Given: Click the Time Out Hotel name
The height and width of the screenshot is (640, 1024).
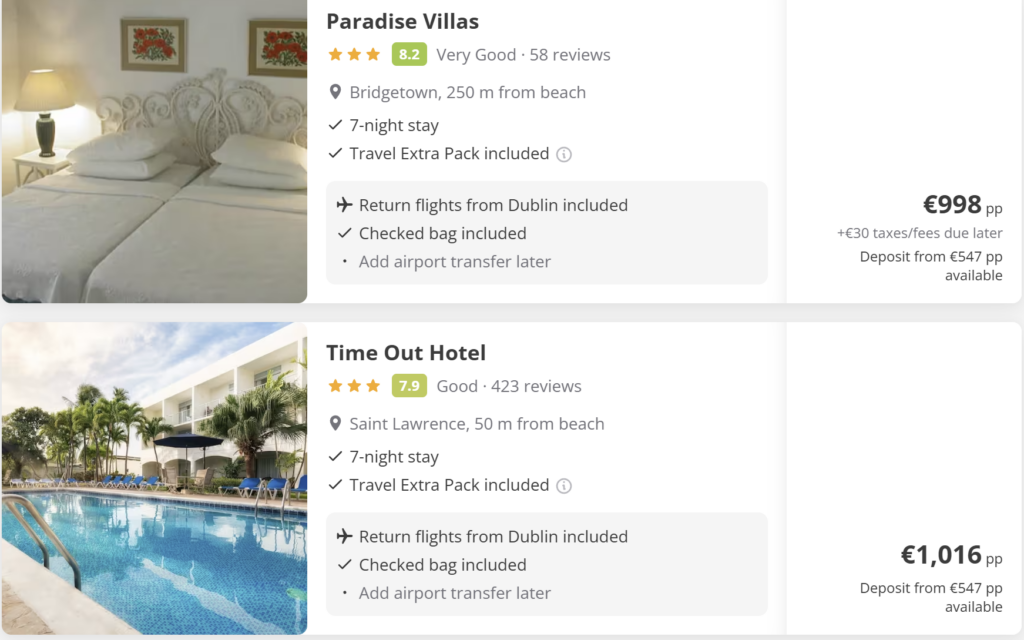Looking at the screenshot, I should pyautogui.click(x=406, y=353).
